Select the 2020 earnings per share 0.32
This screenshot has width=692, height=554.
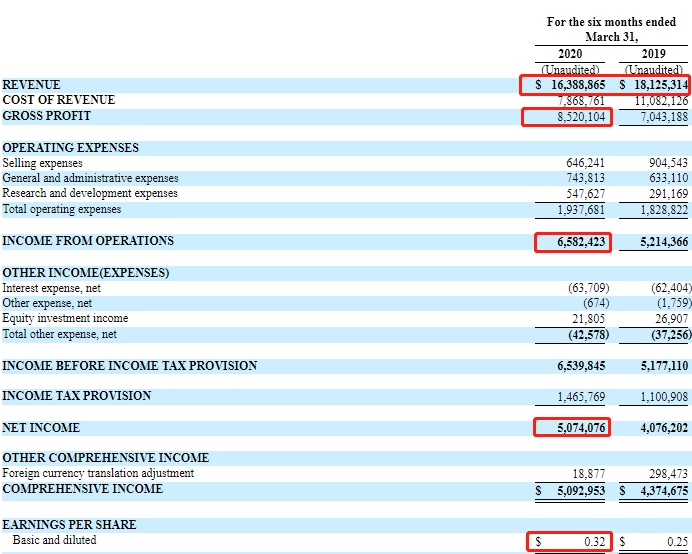[595, 541]
